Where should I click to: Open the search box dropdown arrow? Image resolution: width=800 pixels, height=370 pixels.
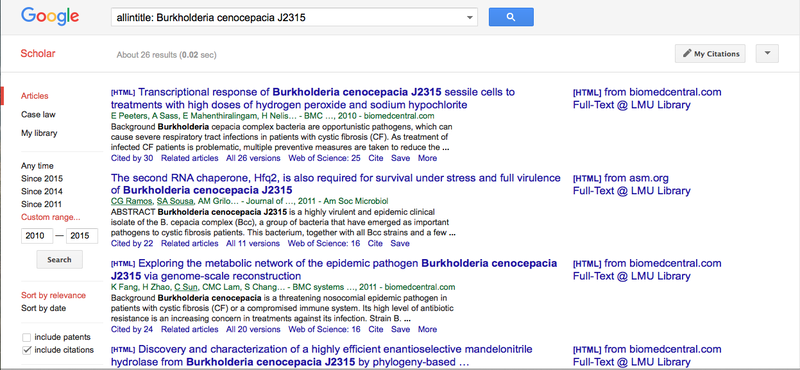click(x=470, y=18)
